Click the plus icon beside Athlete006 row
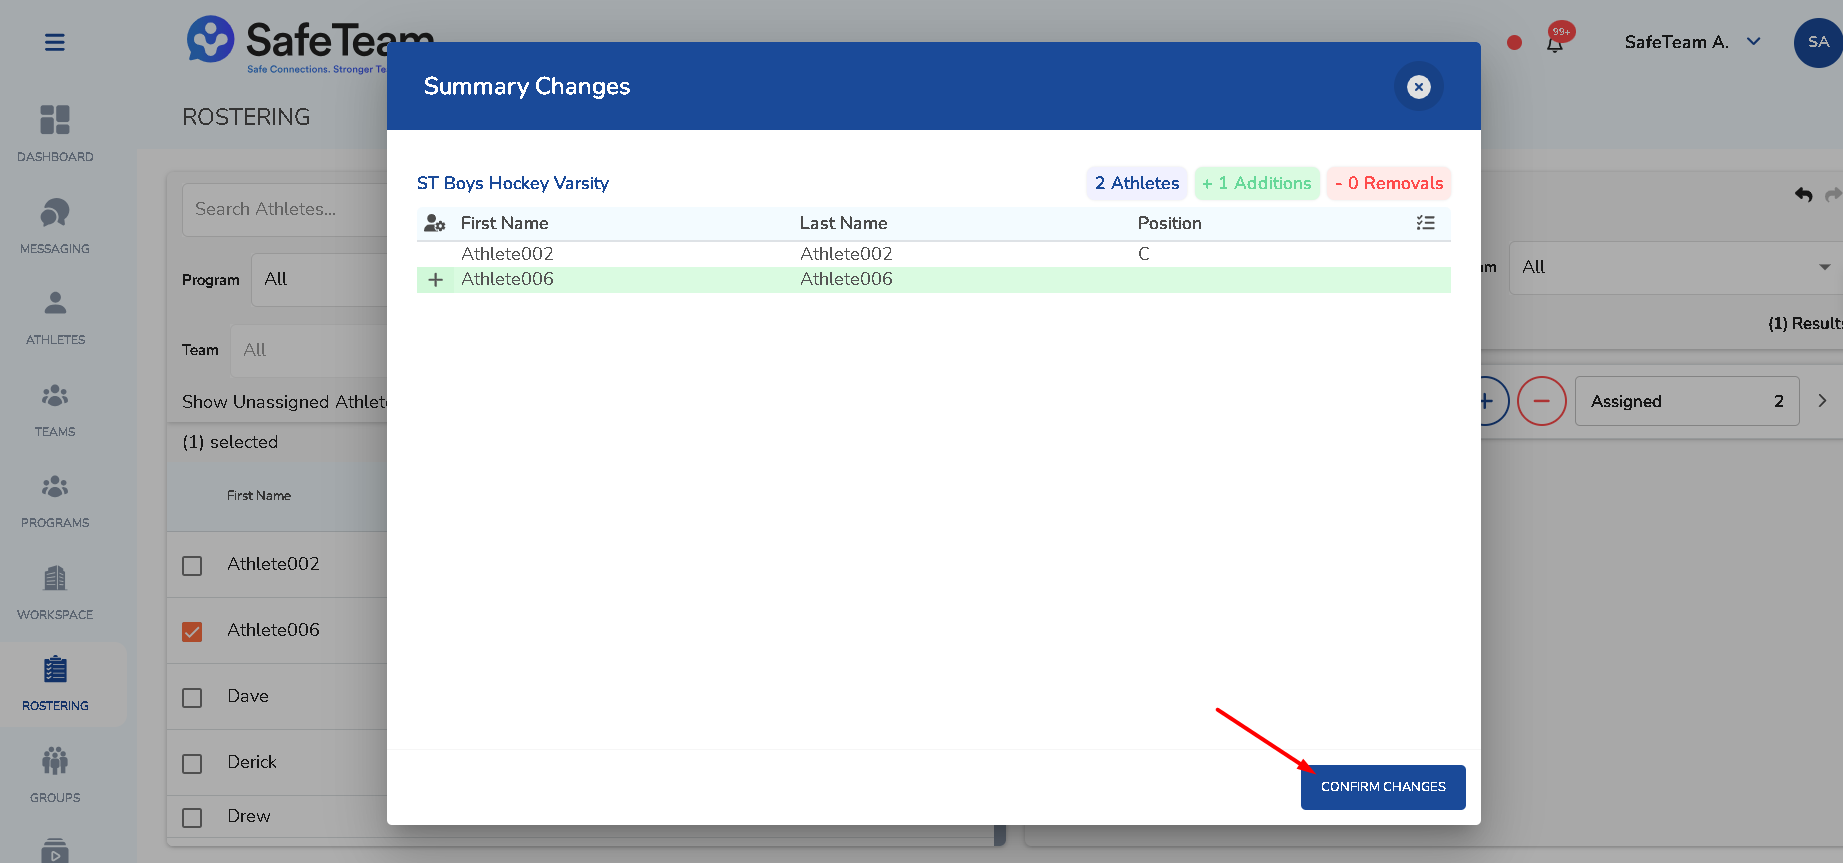Screen dimensions: 1843x863 [x=436, y=280]
